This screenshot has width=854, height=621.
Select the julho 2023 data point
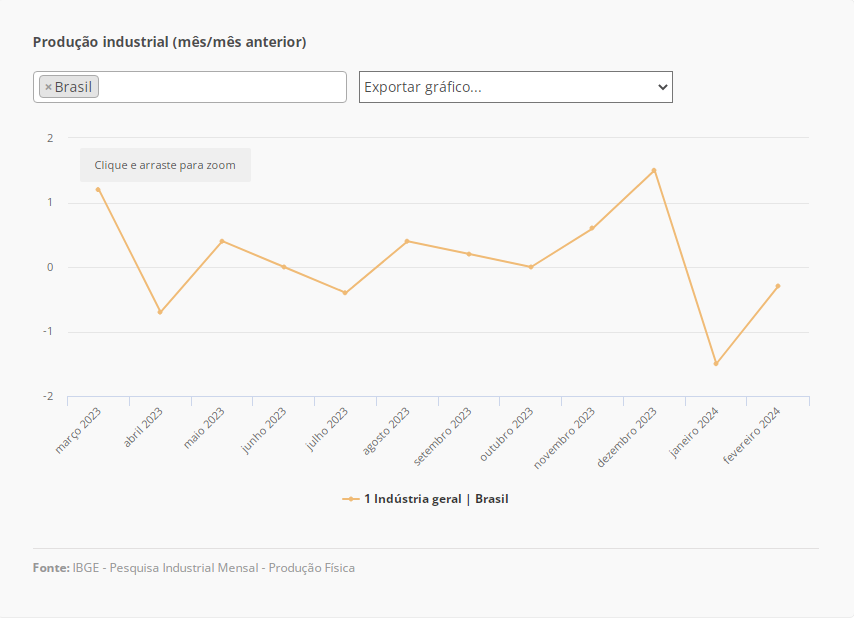[x=345, y=293]
